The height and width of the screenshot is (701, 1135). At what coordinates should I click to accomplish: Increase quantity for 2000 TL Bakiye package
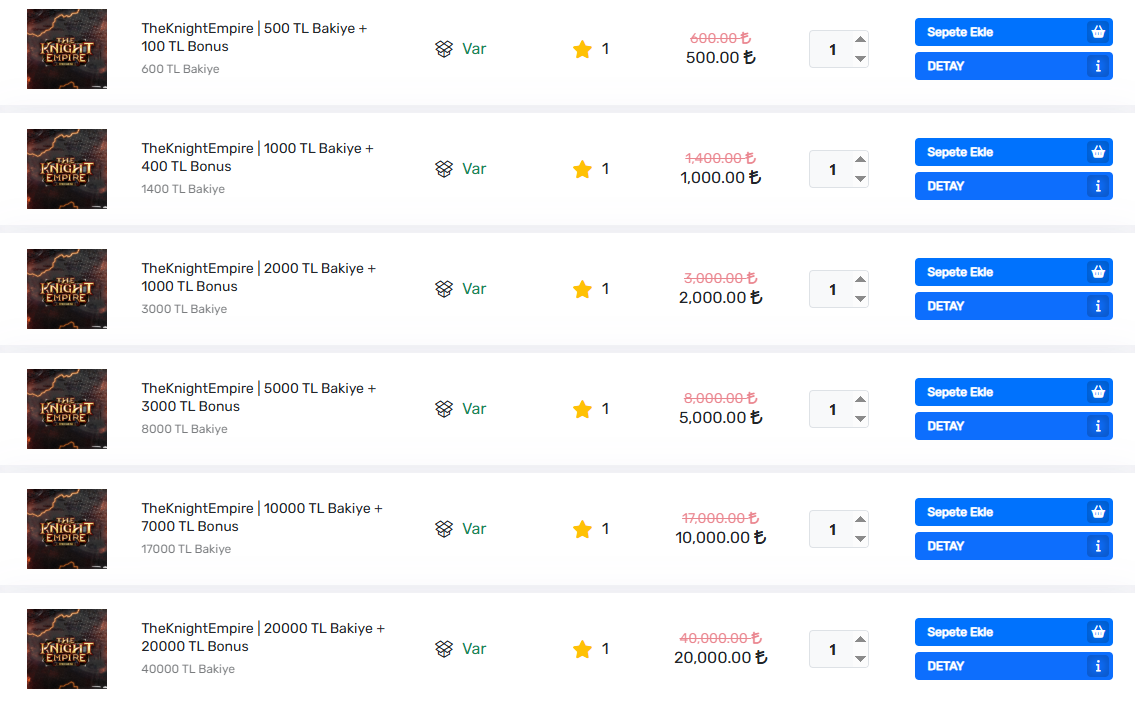coord(860,280)
